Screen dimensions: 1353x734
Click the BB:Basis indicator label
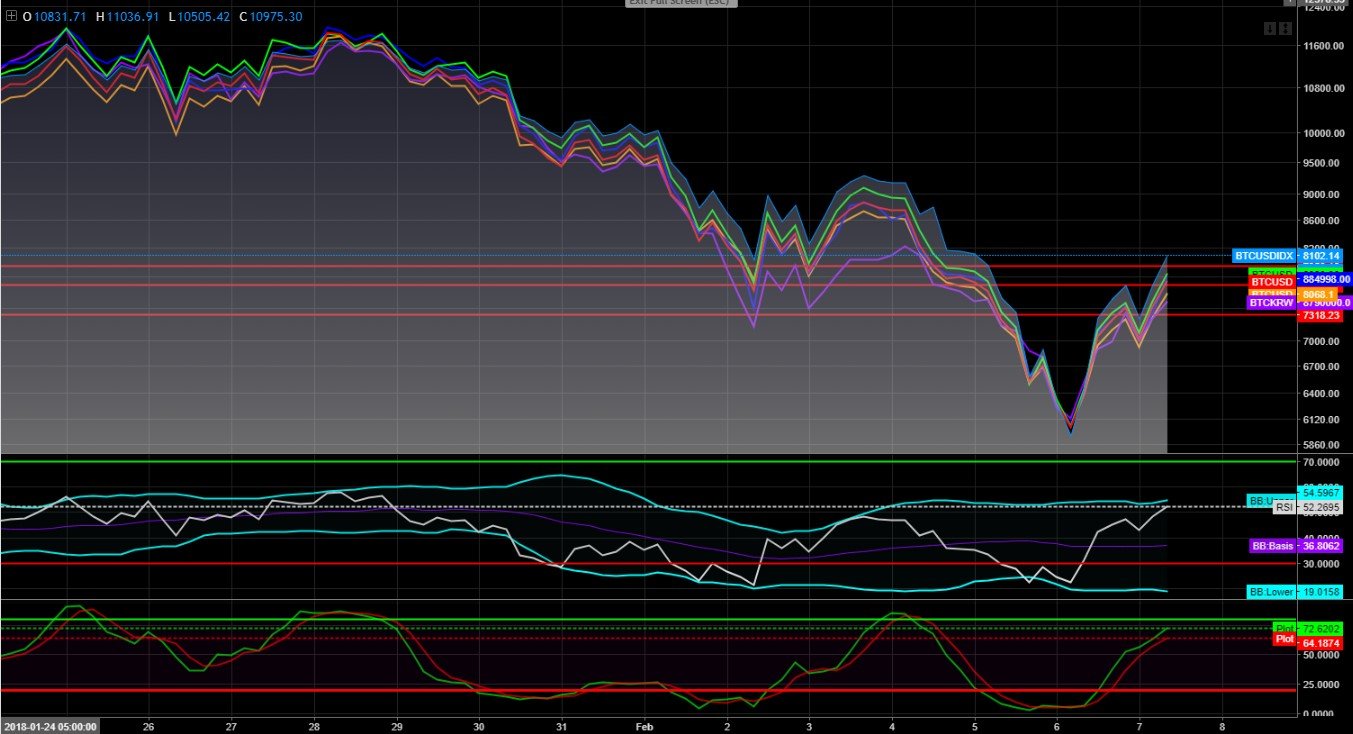coord(1272,546)
